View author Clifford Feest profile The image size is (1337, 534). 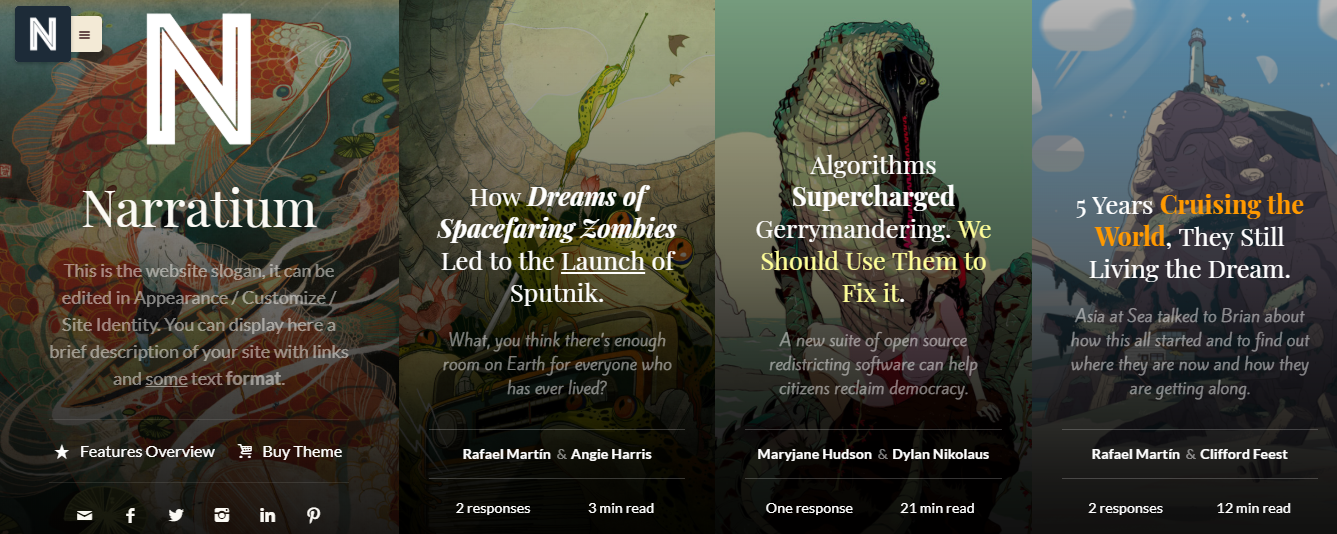[x=1244, y=454]
